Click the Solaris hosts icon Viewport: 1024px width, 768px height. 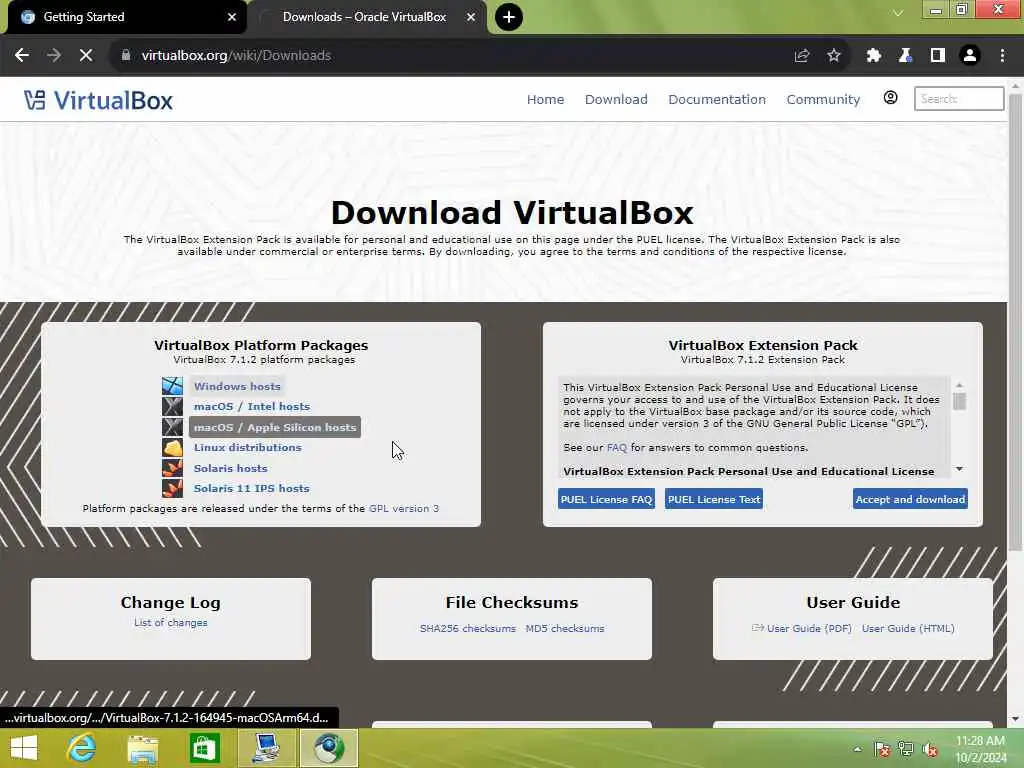click(172, 468)
